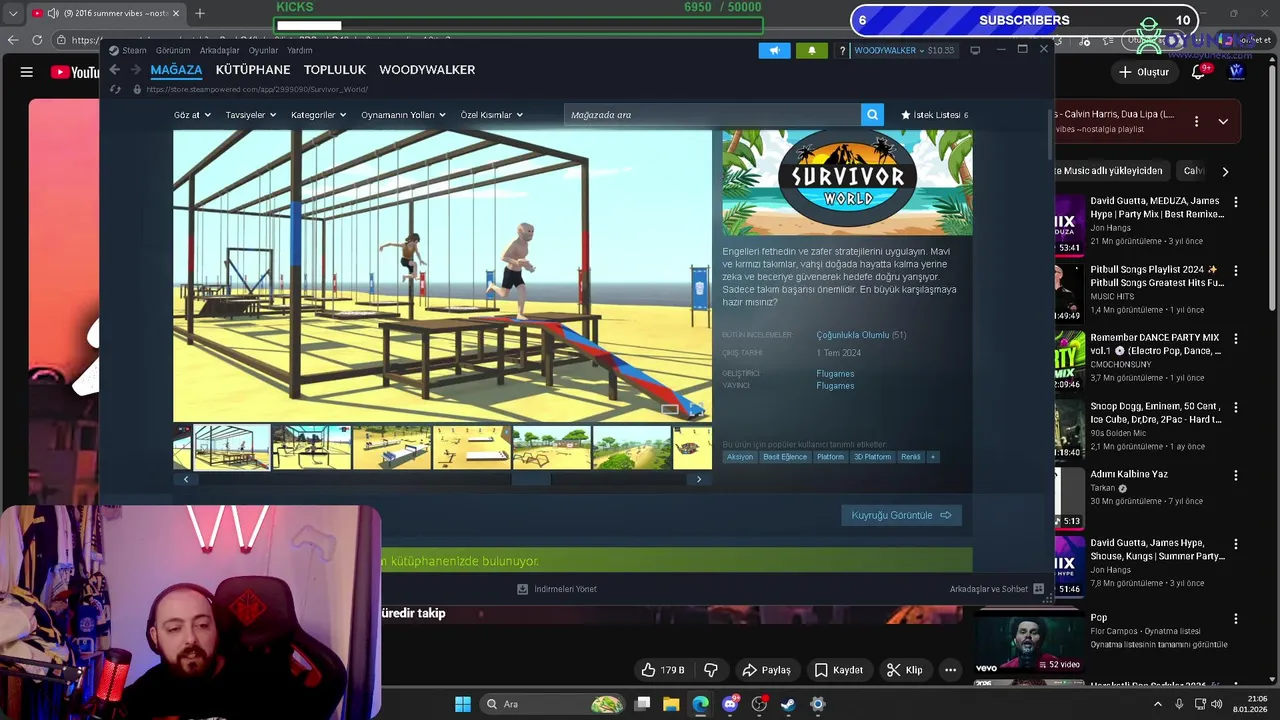This screenshot has width=1280, height=720.
Task: Click the settings gear taskbar icon
Action: click(x=817, y=704)
